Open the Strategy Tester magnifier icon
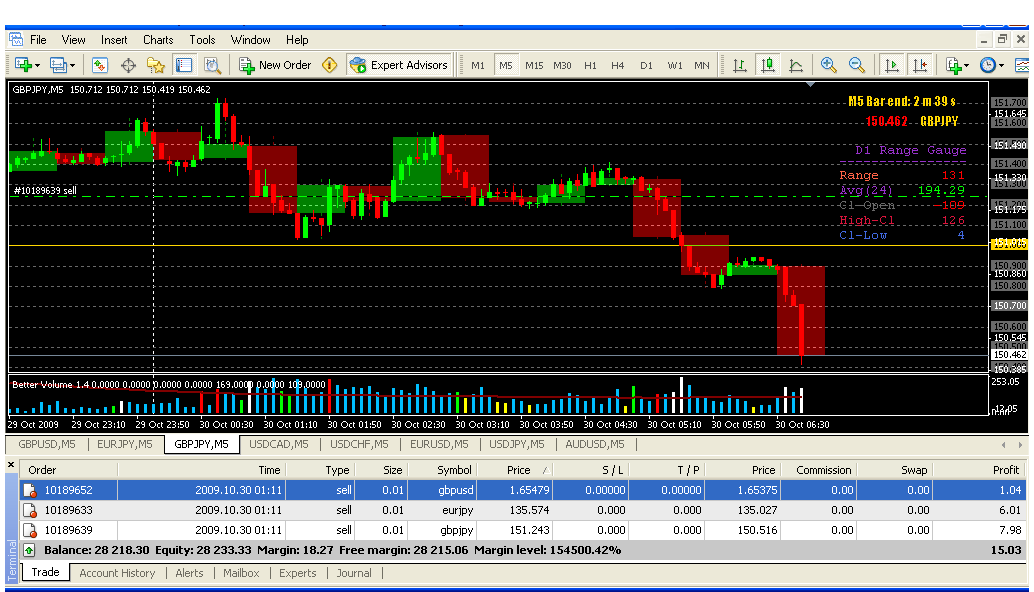The image size is (1034, 592). (212, 65)
